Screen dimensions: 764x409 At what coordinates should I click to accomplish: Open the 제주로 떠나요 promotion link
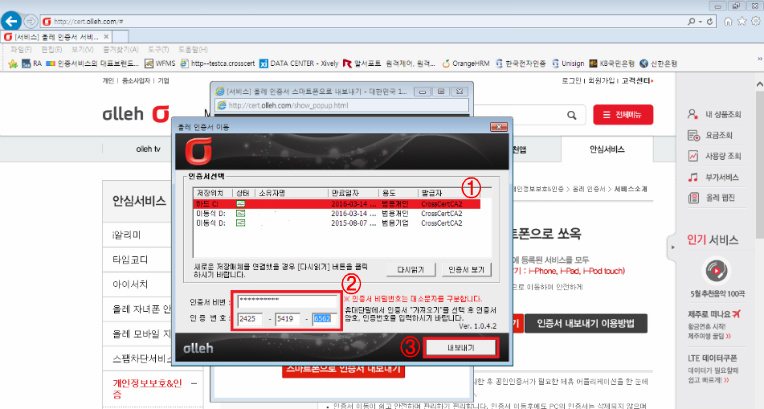pyautogui.click(x=714, y=314)
